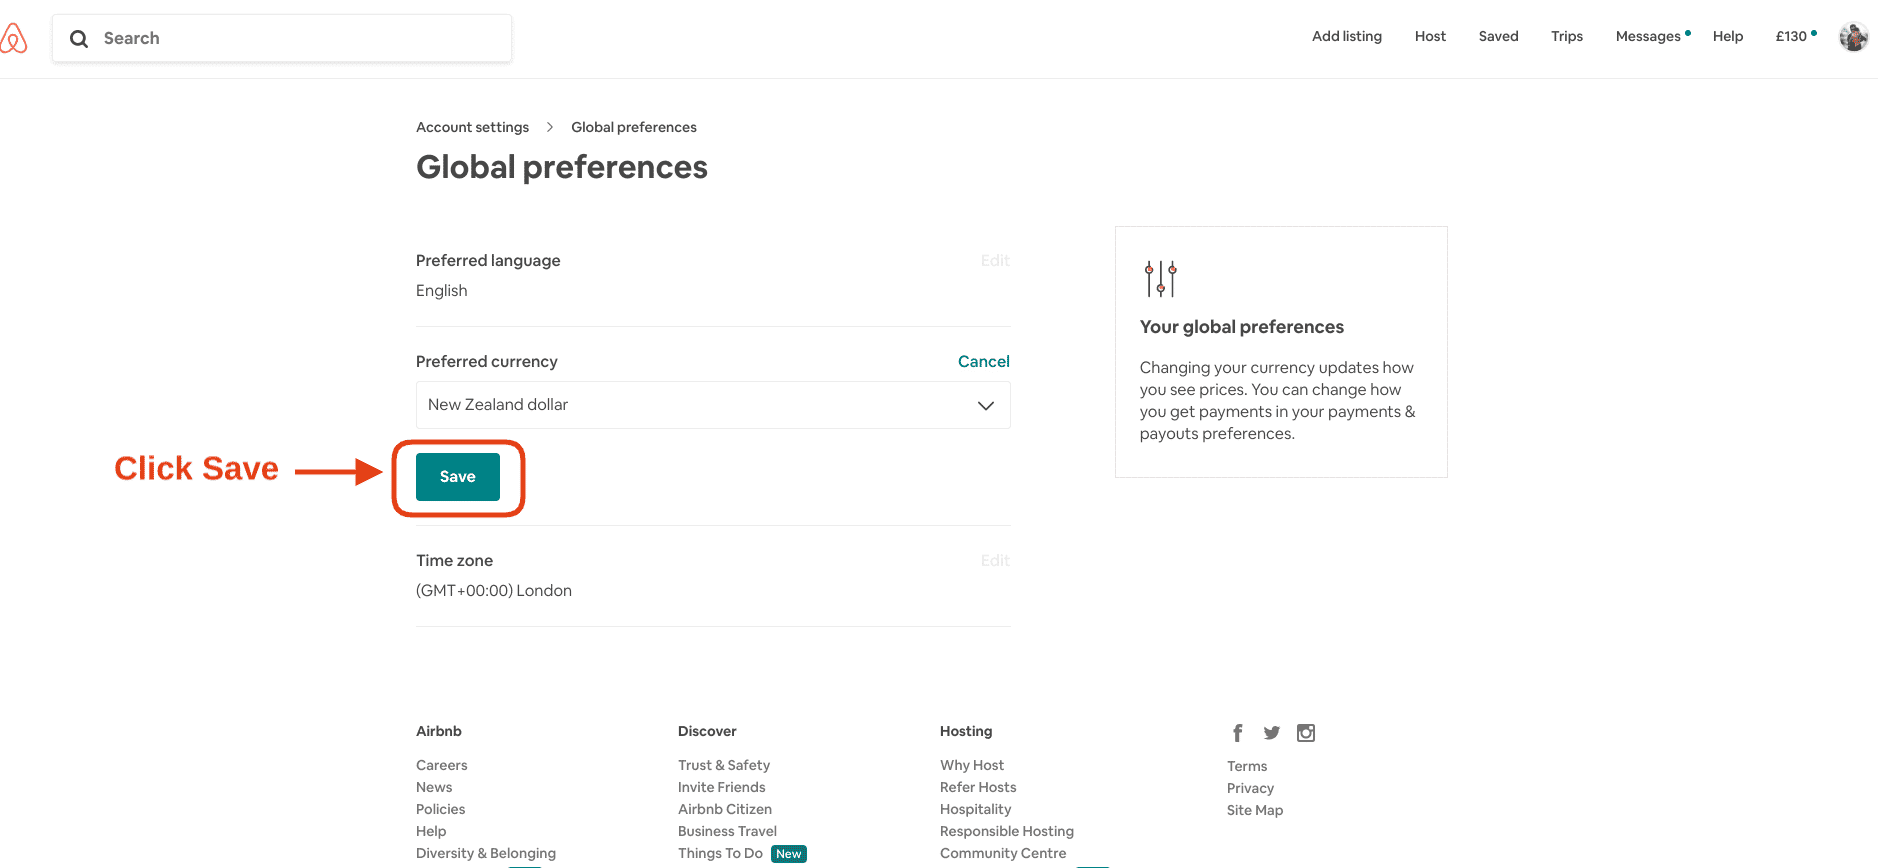Explore Things To Do in the footer
Viewport: 1878px width, 868px height.
[720, 853]
